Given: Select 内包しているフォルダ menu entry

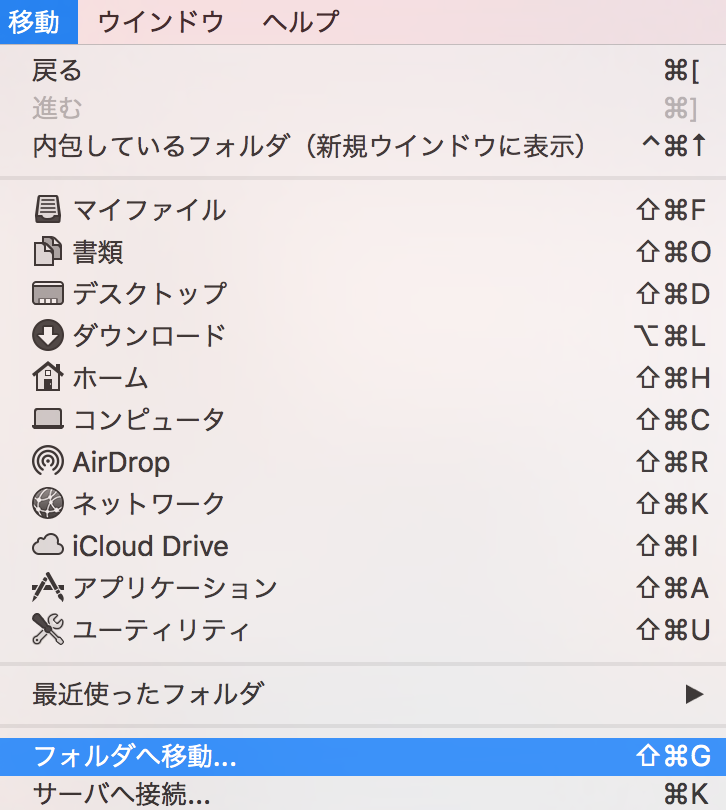Looking at the screenshot, I should [308, 146].
